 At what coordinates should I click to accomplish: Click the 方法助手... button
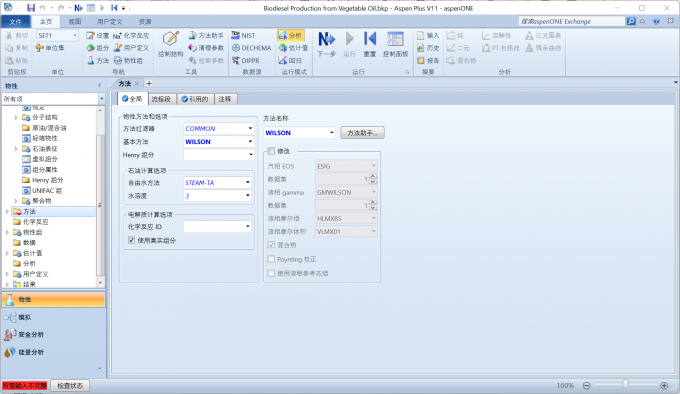tap(362, 133)
